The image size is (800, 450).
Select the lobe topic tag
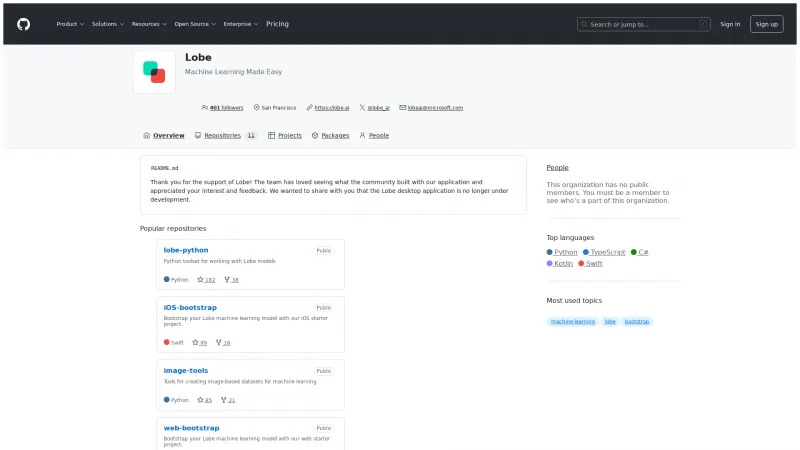[610, 321]
